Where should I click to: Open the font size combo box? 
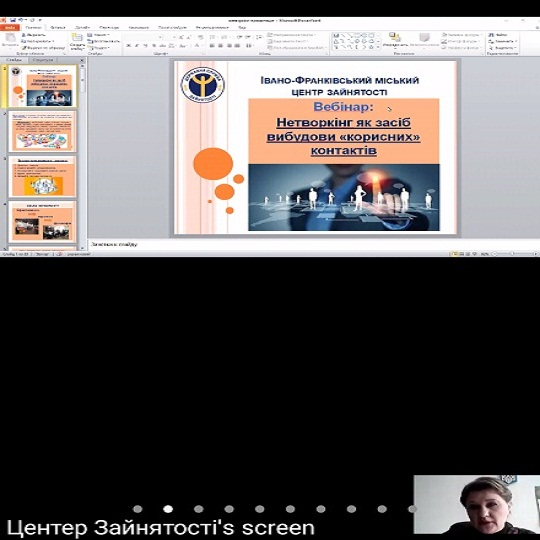coord(169,37)
